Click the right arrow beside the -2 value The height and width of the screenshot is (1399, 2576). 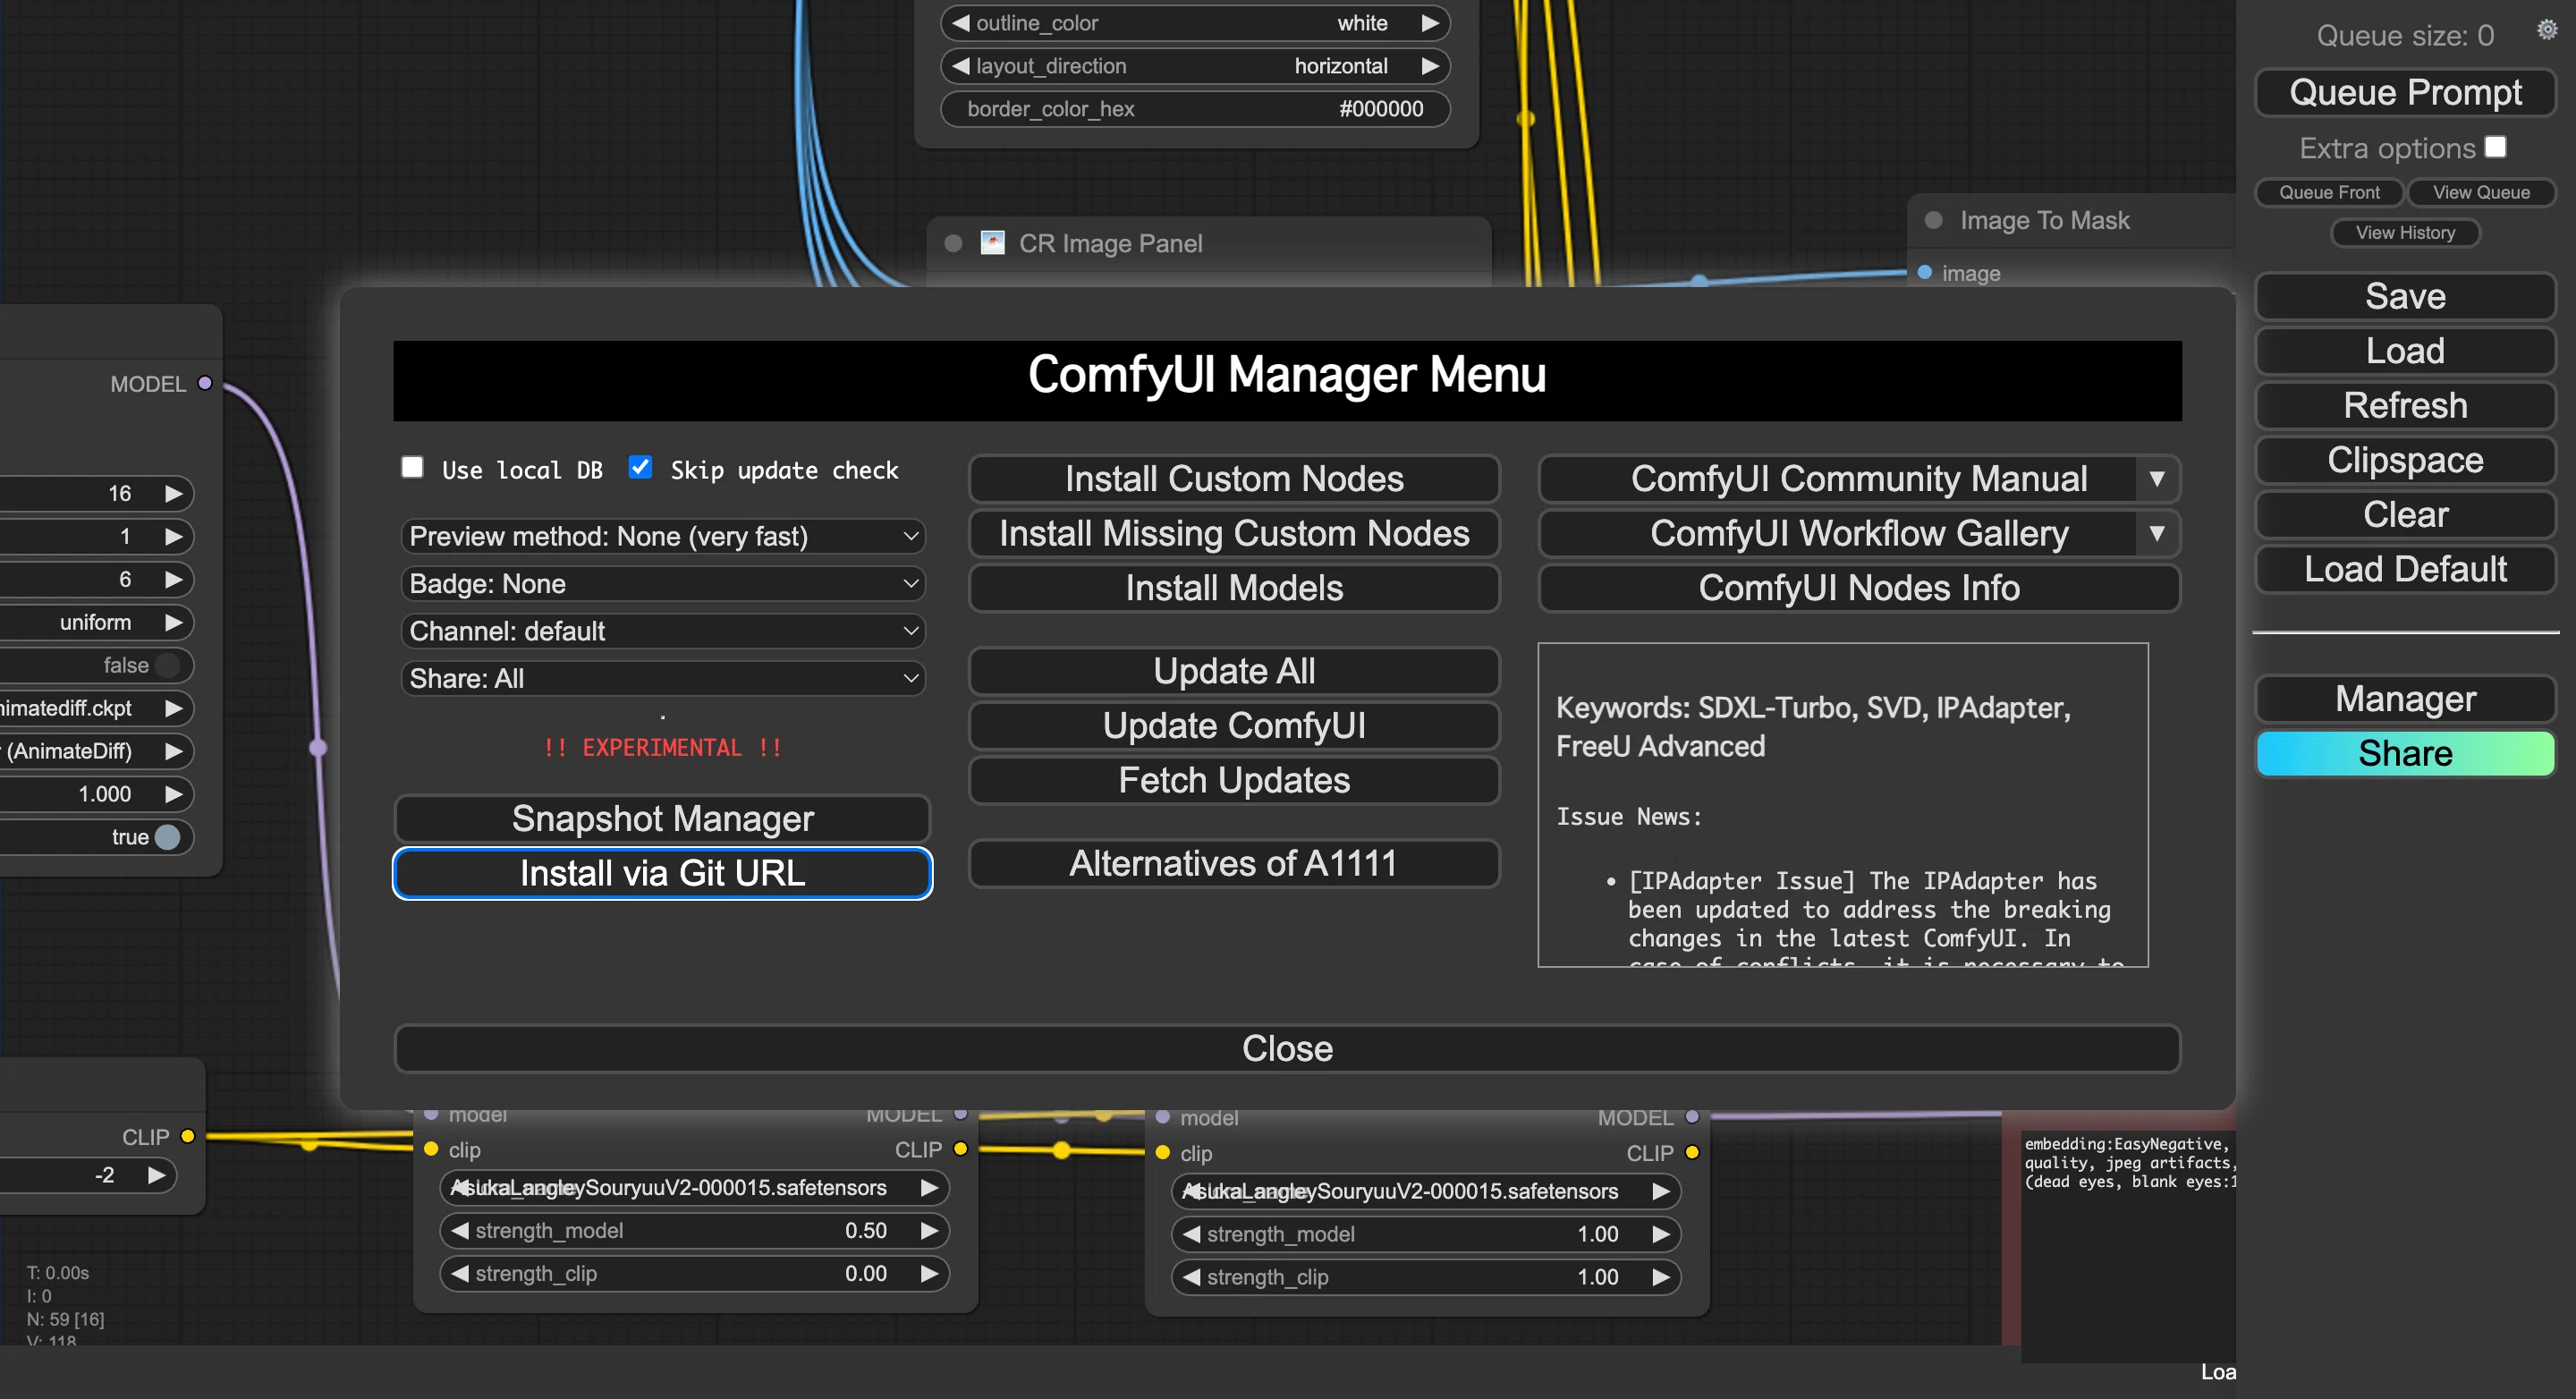coord(156,1175)
